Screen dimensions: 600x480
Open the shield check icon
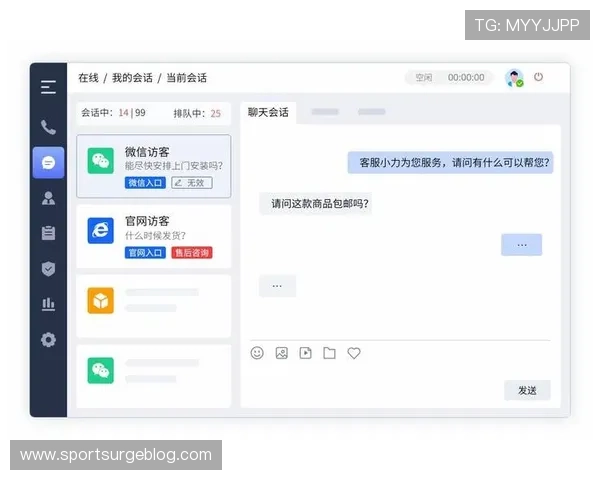(48, 269)
